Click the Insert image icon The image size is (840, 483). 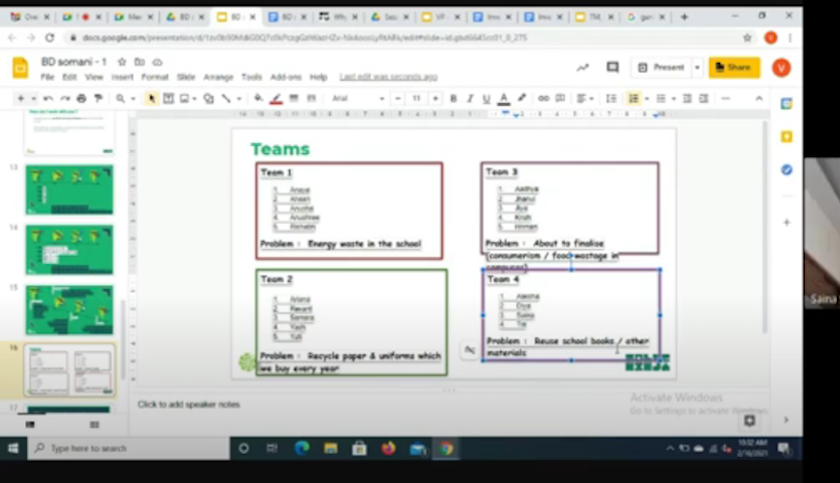pyautogui.click(x=185, y=99)
